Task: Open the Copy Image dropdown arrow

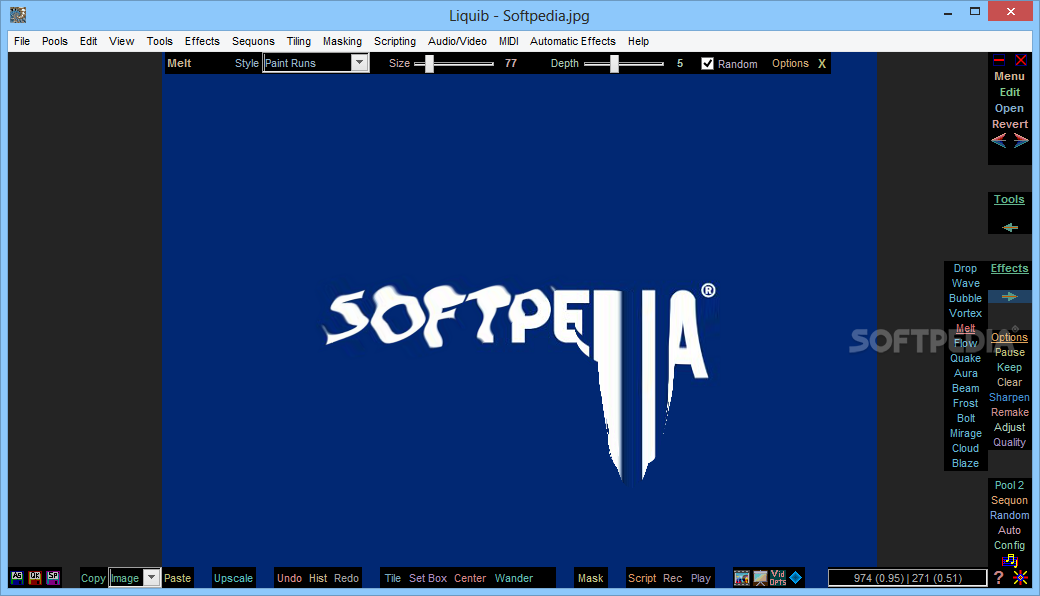Action: [152, 577]
